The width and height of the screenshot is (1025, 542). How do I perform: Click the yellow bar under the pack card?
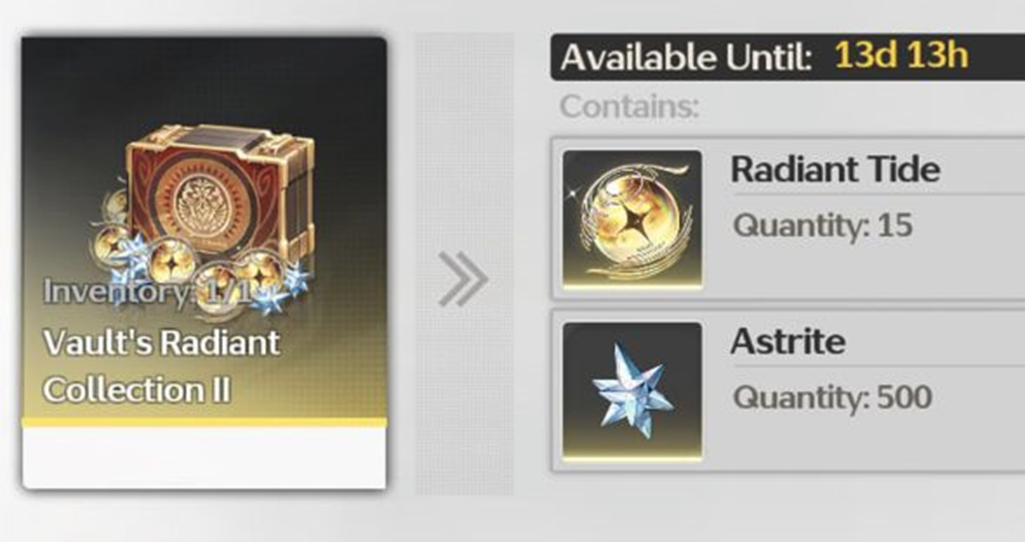coord(204,422)
